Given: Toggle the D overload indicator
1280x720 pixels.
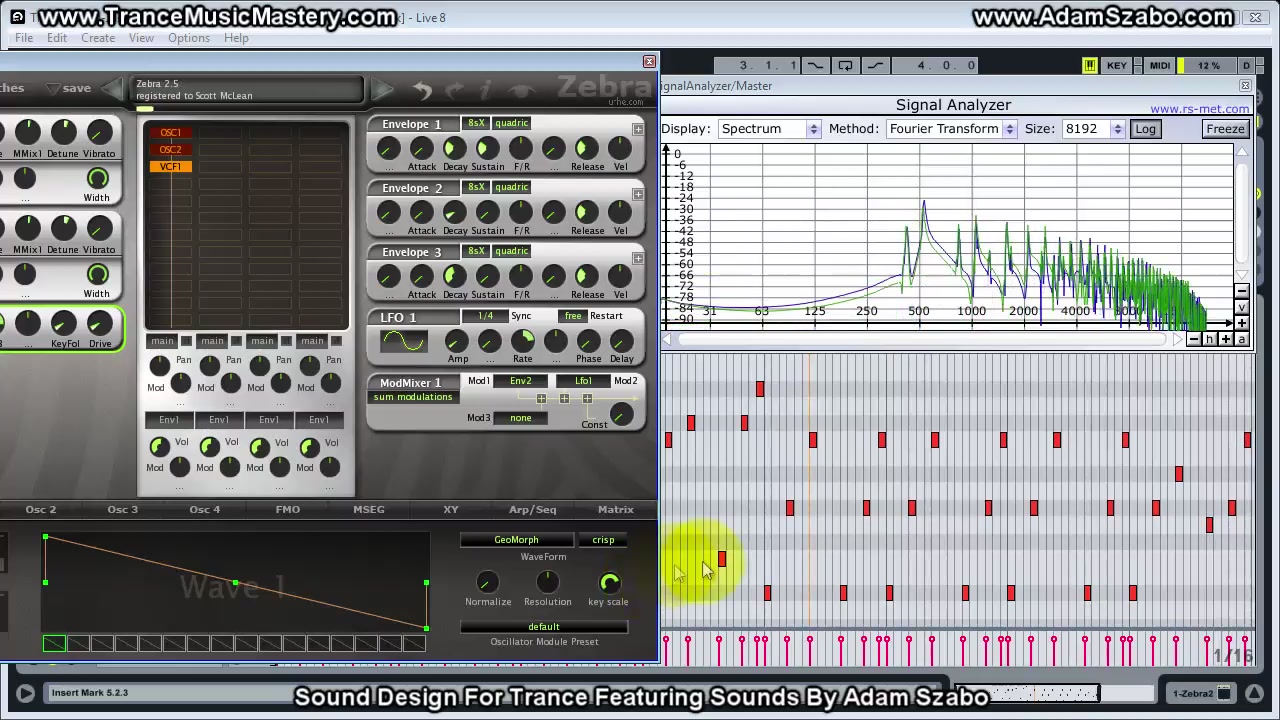Looking at the screenshot, I should (x=1246, y=66).
